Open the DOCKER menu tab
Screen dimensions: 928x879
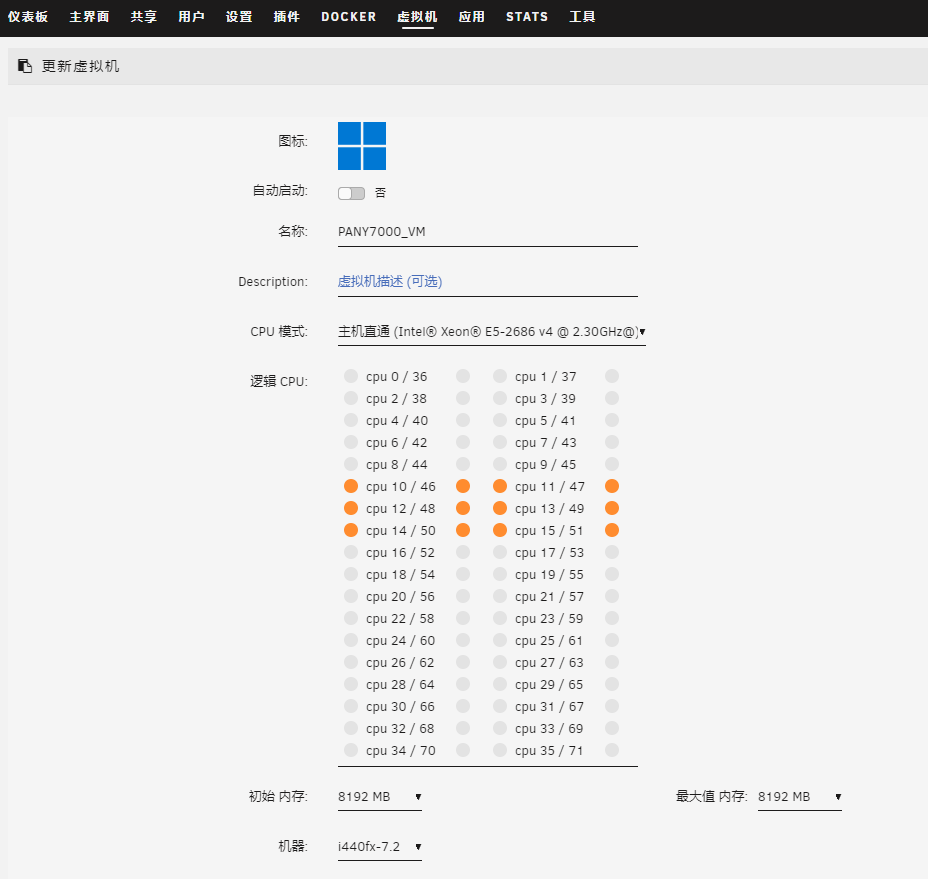[348, 17]
